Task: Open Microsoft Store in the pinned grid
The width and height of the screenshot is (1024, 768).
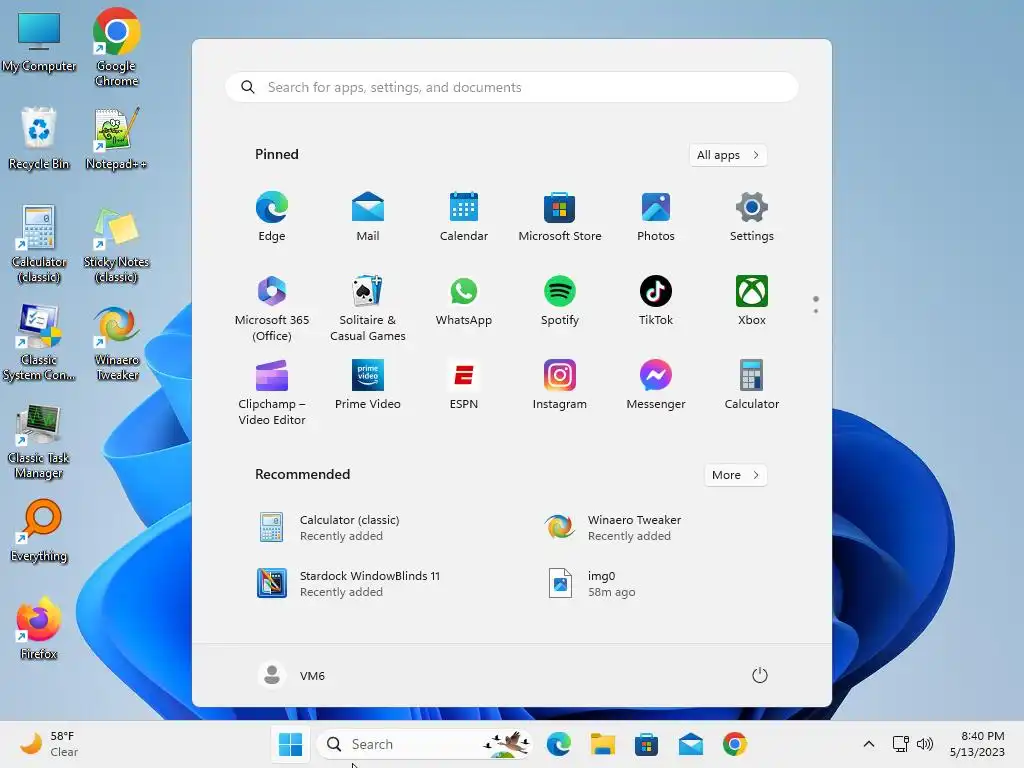Action: point(560,217)
